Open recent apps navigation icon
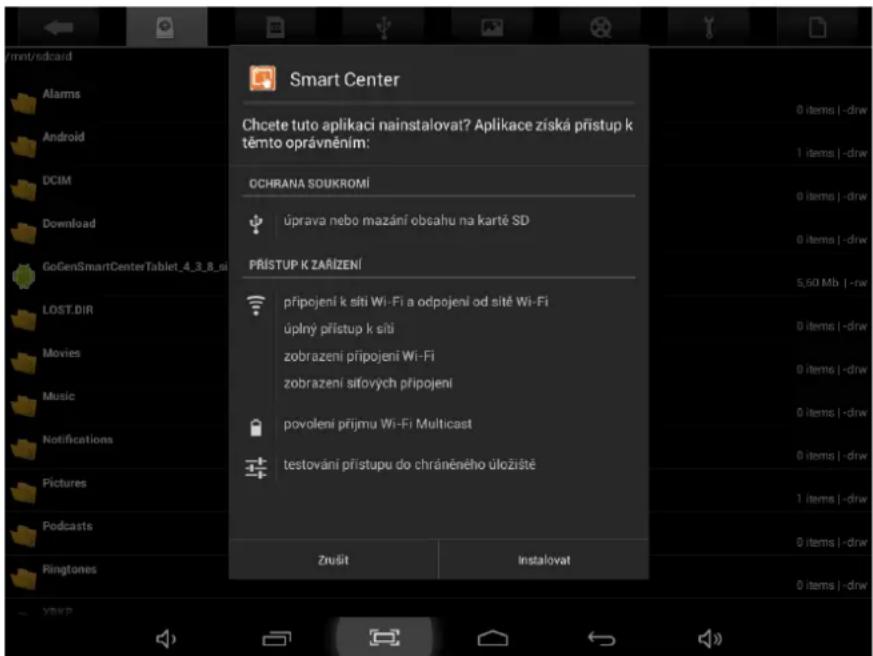 277,638
